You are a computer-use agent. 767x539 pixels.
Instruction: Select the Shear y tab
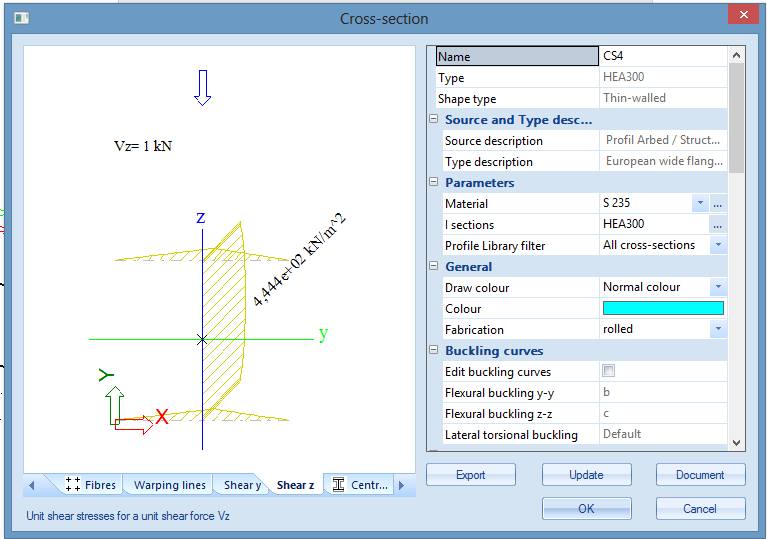[x=242, y=485]
